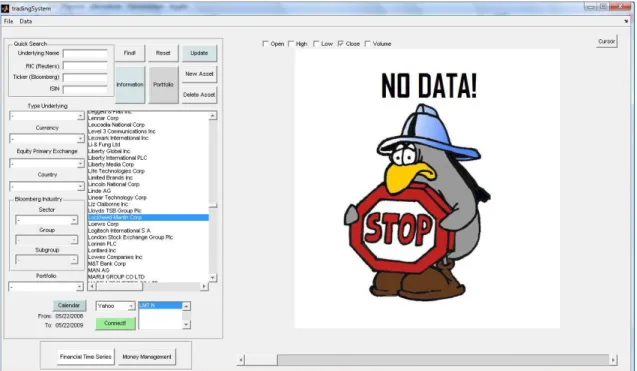The width and height of the screenshot is (637, 371).
Task: Click the tradingSystem title bar app icon
Action: [5, 8]
